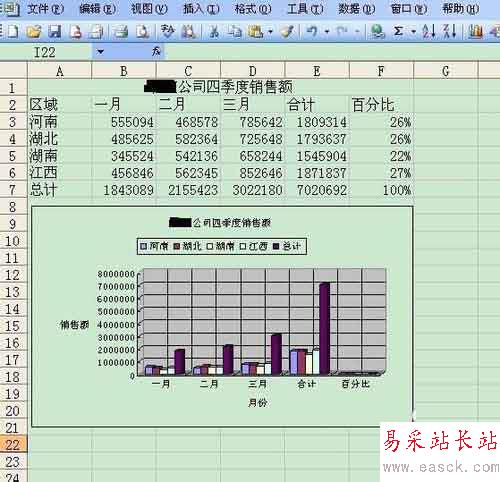
Task: Open the 视图 (View) menu
Action: [x=149, y=9]
